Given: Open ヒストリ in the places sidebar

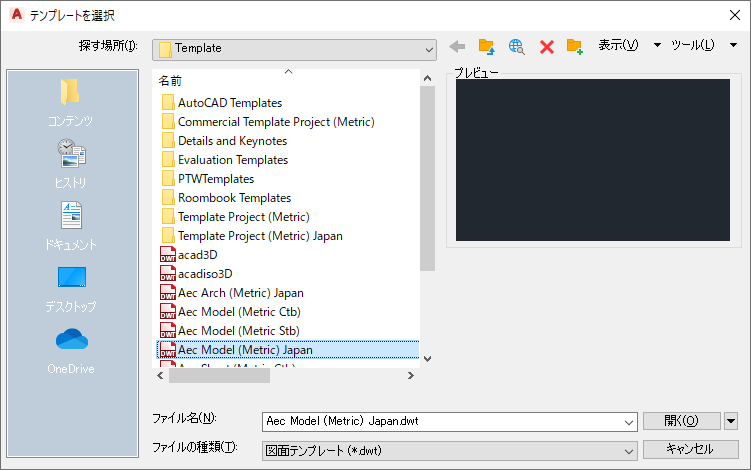Looking at the screenshot, I should pyautogui.click(x=71, y=163).
